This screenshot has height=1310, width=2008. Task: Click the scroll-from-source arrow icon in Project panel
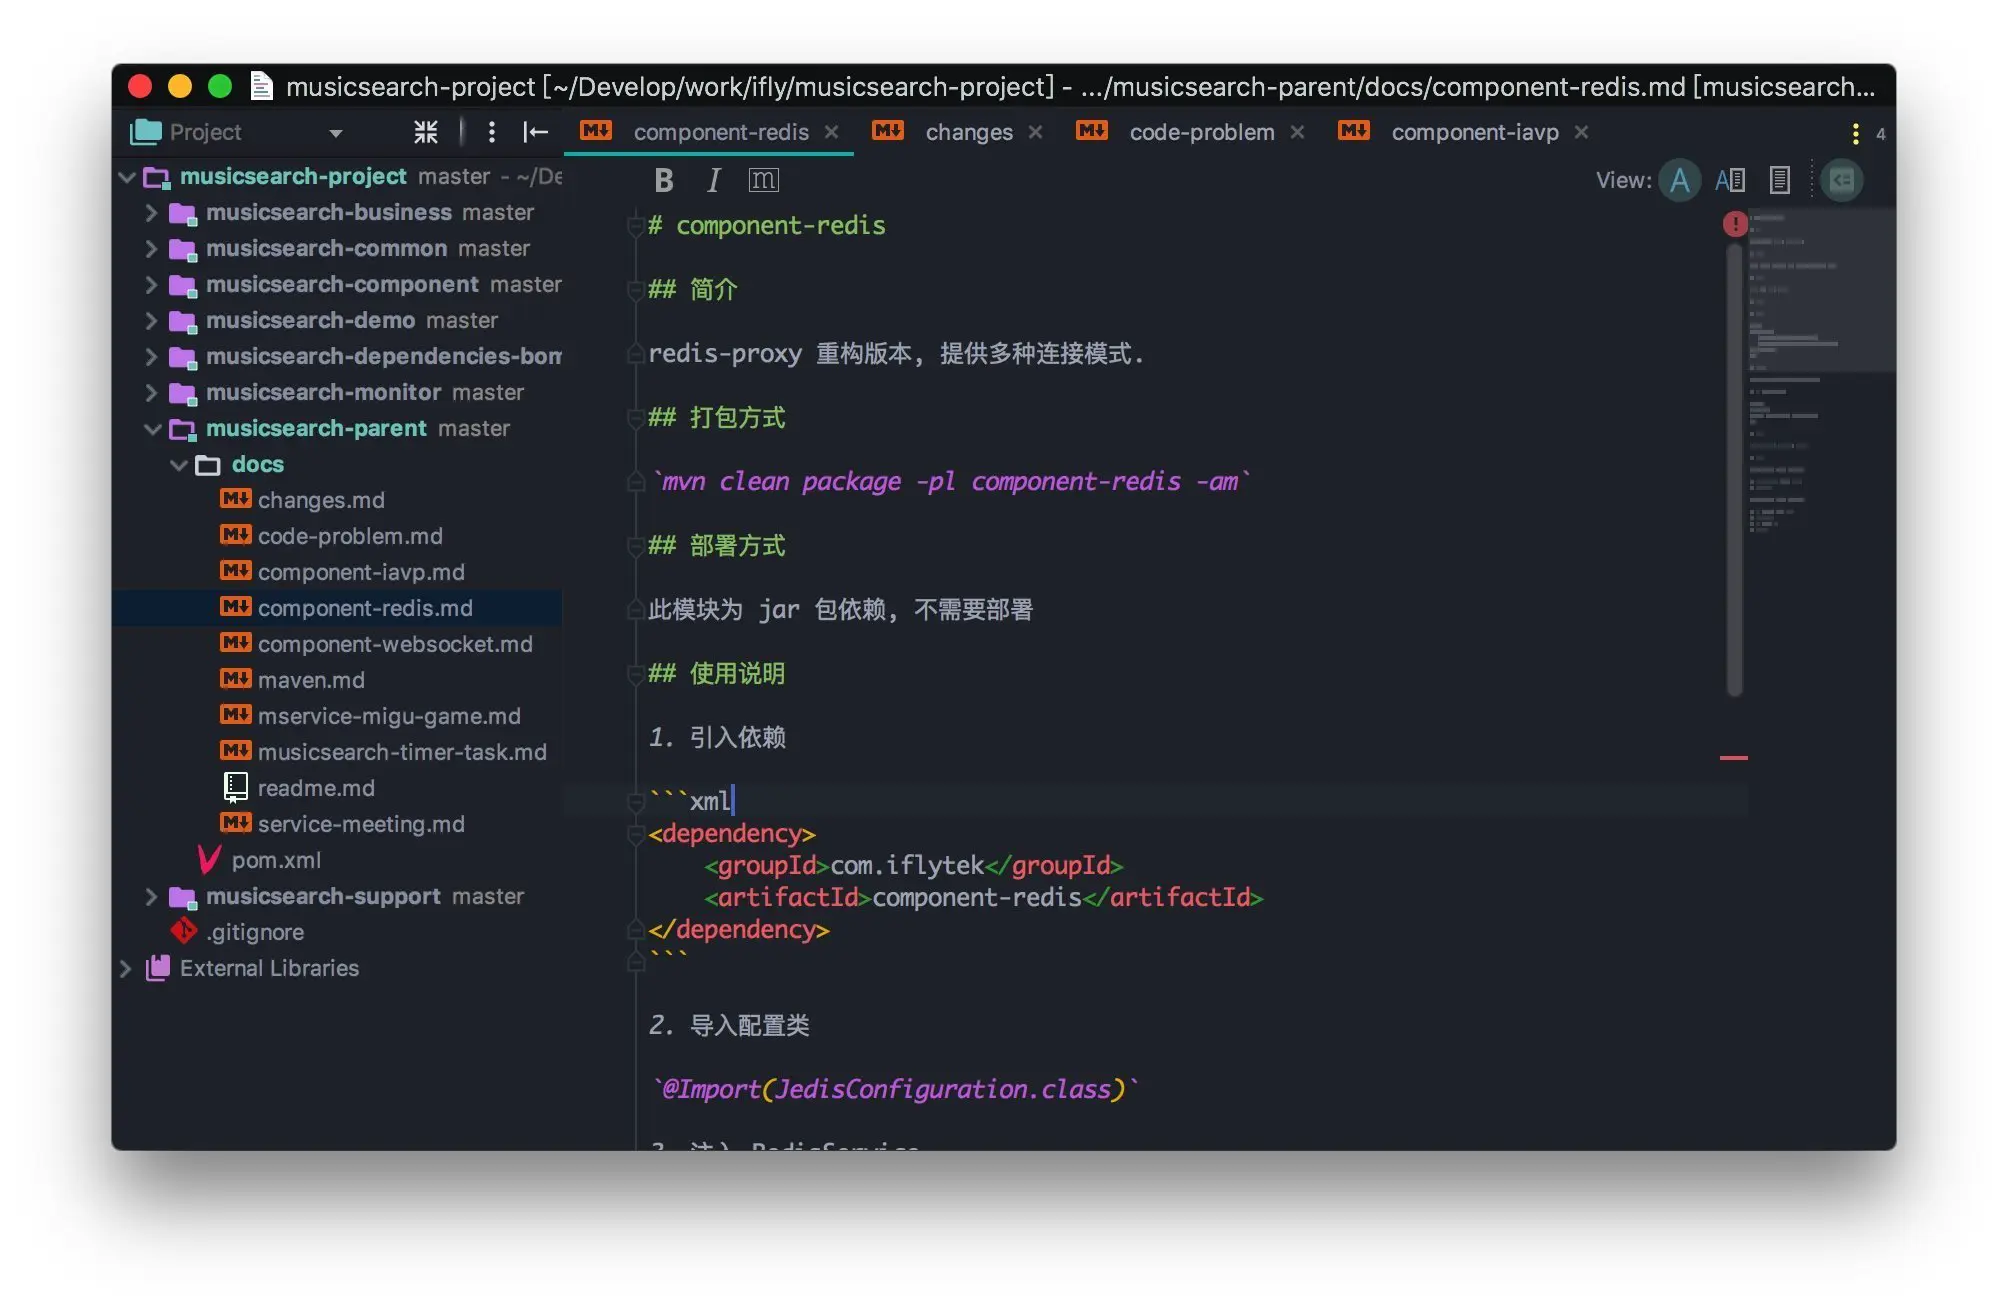[537, 132]
